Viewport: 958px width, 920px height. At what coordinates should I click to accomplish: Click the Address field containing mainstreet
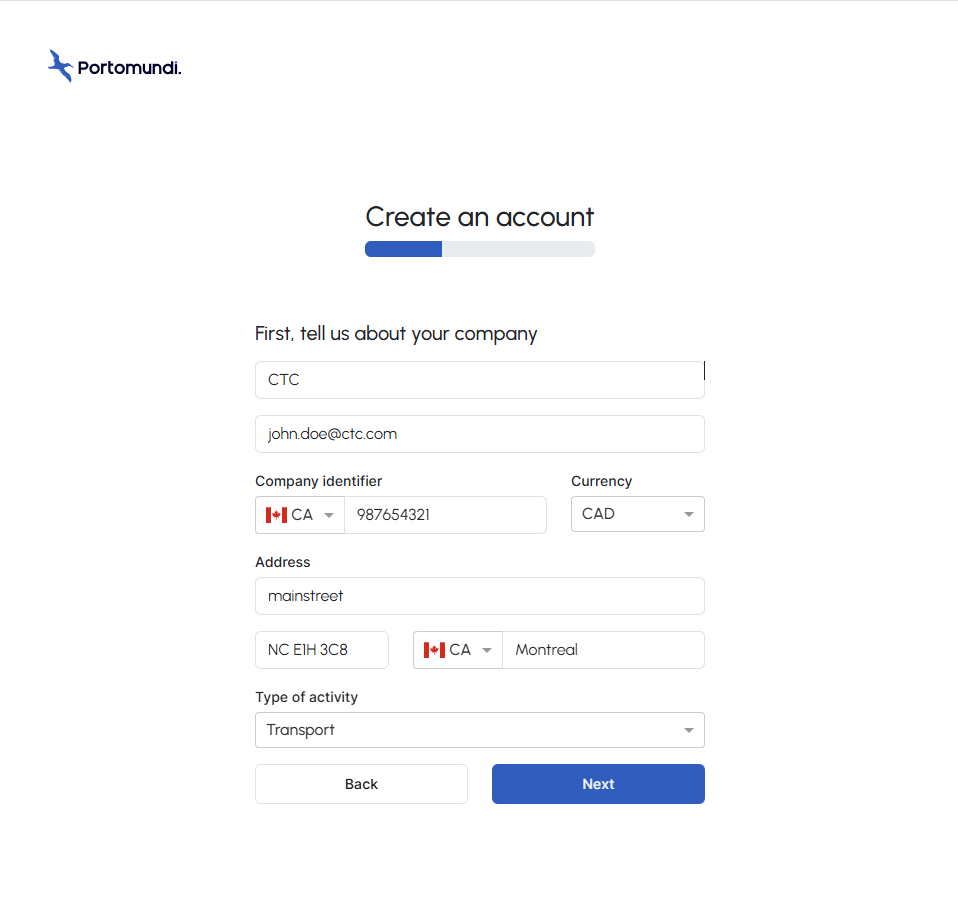[x=480, y=596]
